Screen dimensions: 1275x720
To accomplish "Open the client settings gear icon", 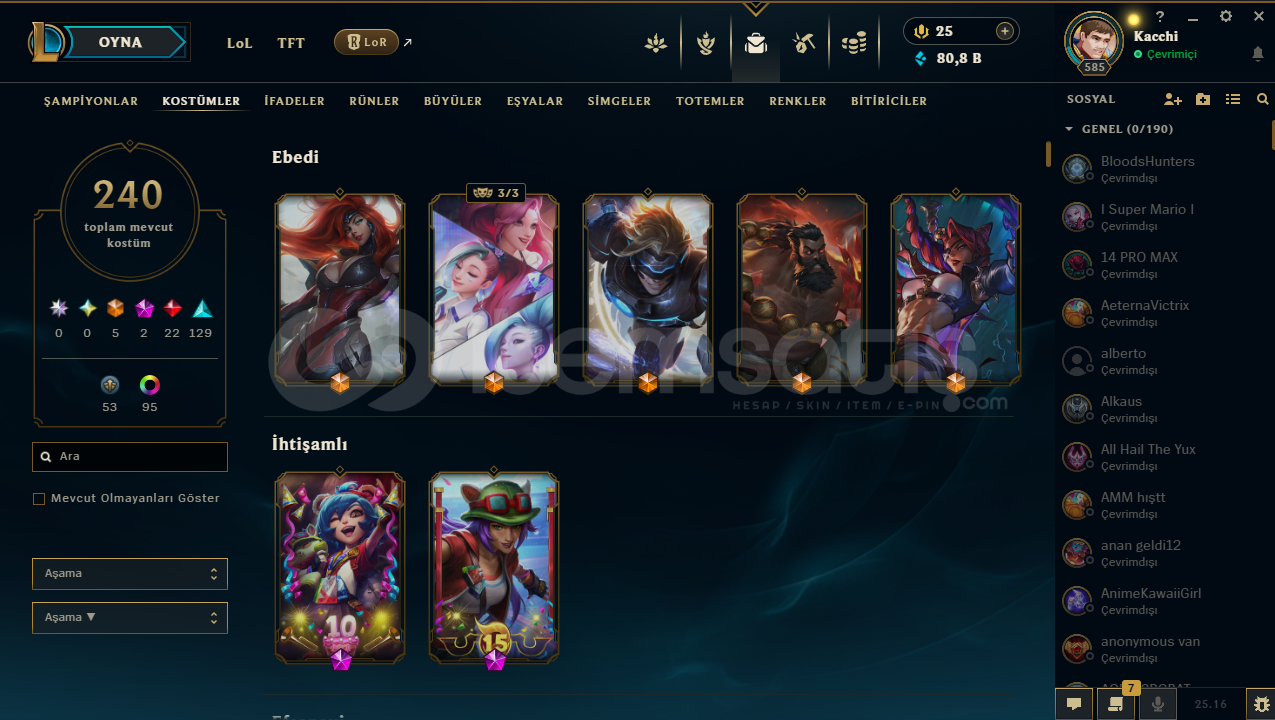I will tap(1226, 16).
